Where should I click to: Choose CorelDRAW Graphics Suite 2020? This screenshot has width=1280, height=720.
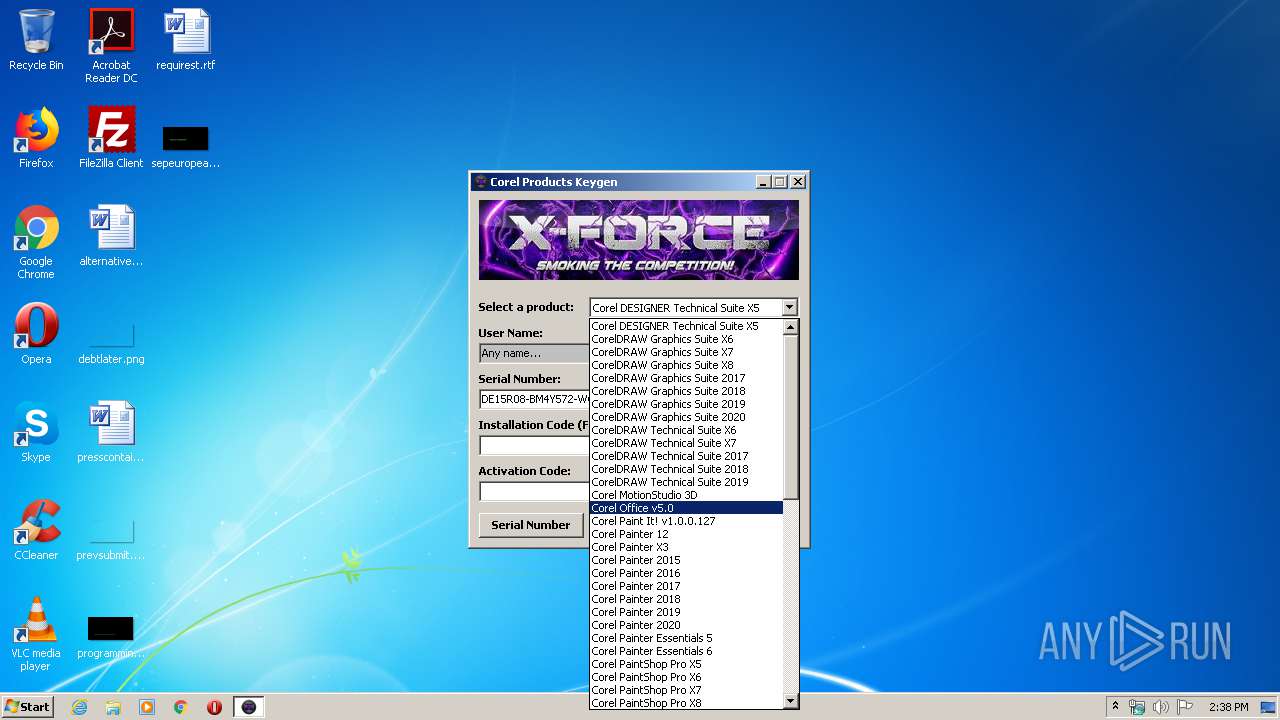coord(686,417)
